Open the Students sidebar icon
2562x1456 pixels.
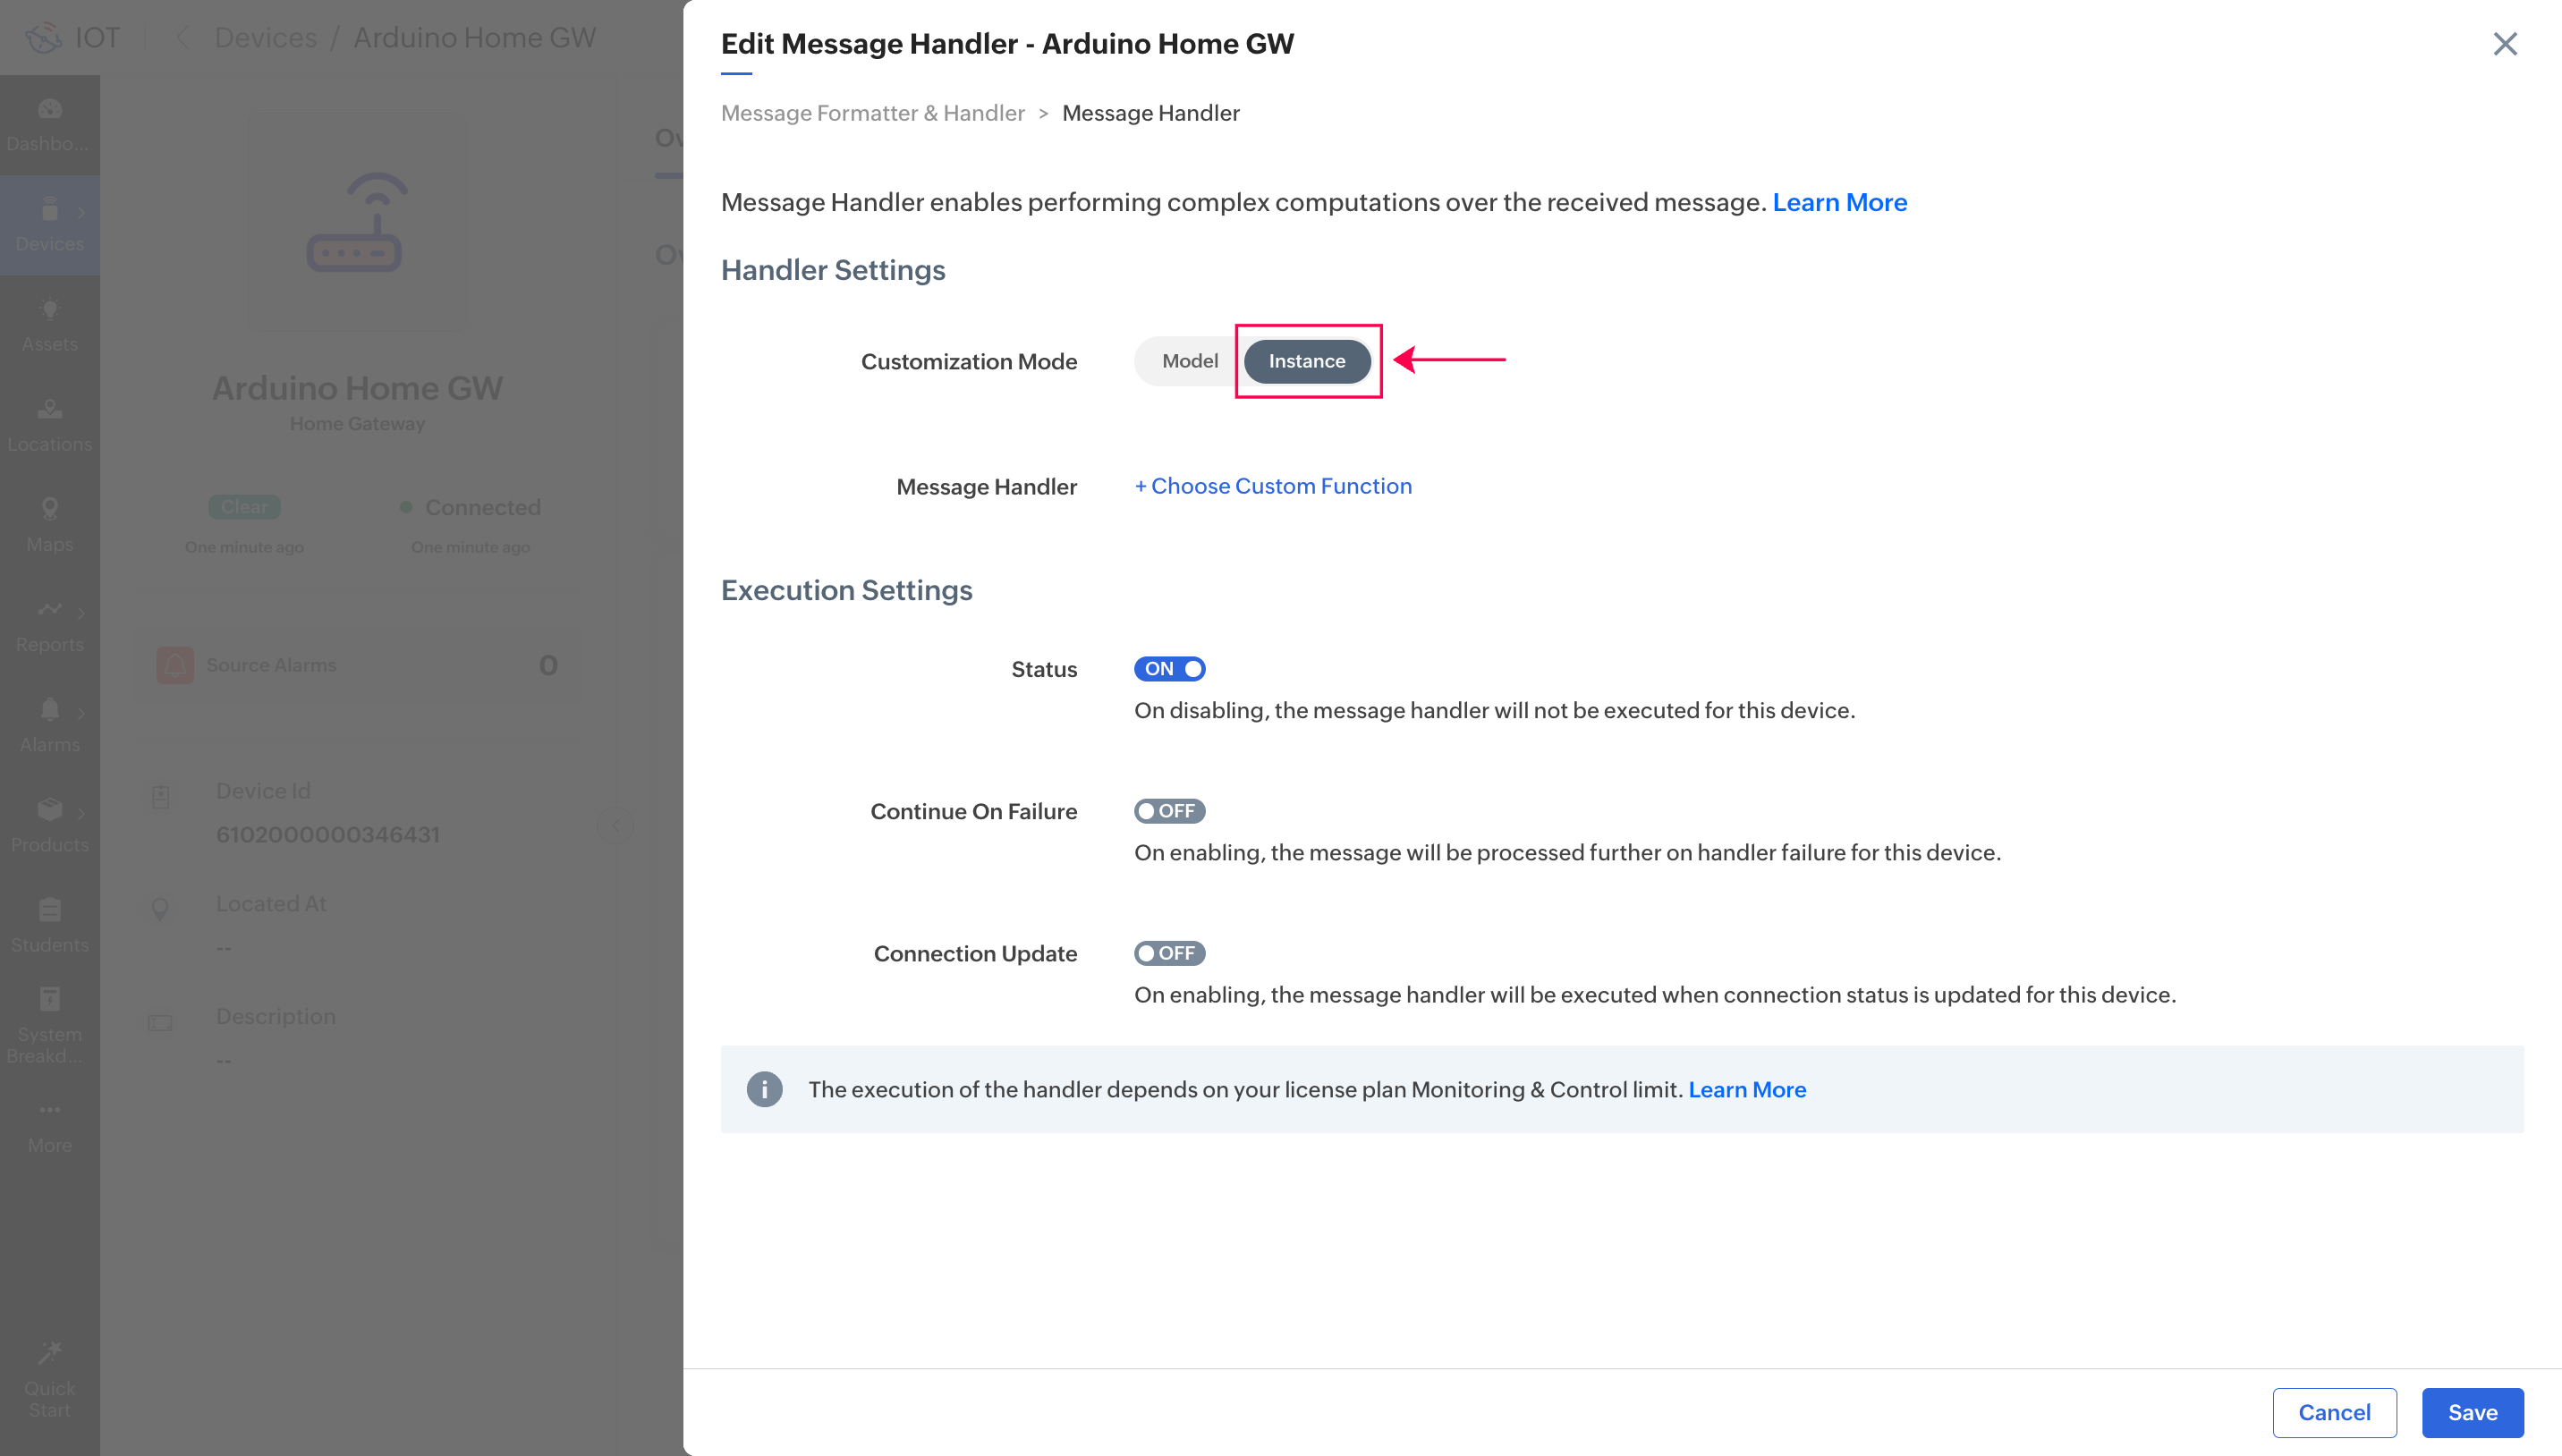[49, 911]
